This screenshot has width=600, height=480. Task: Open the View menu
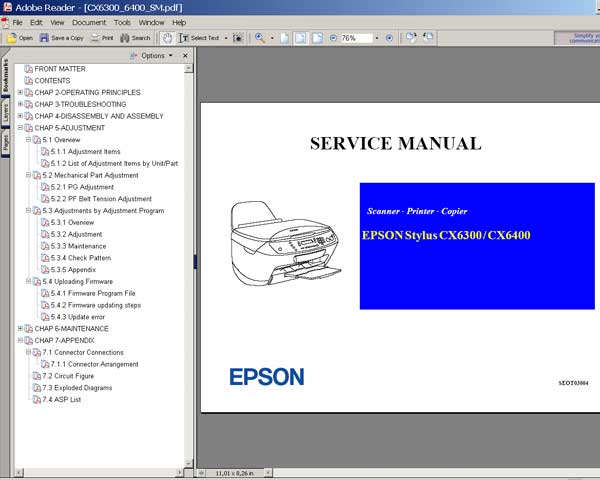pos(57,23)
